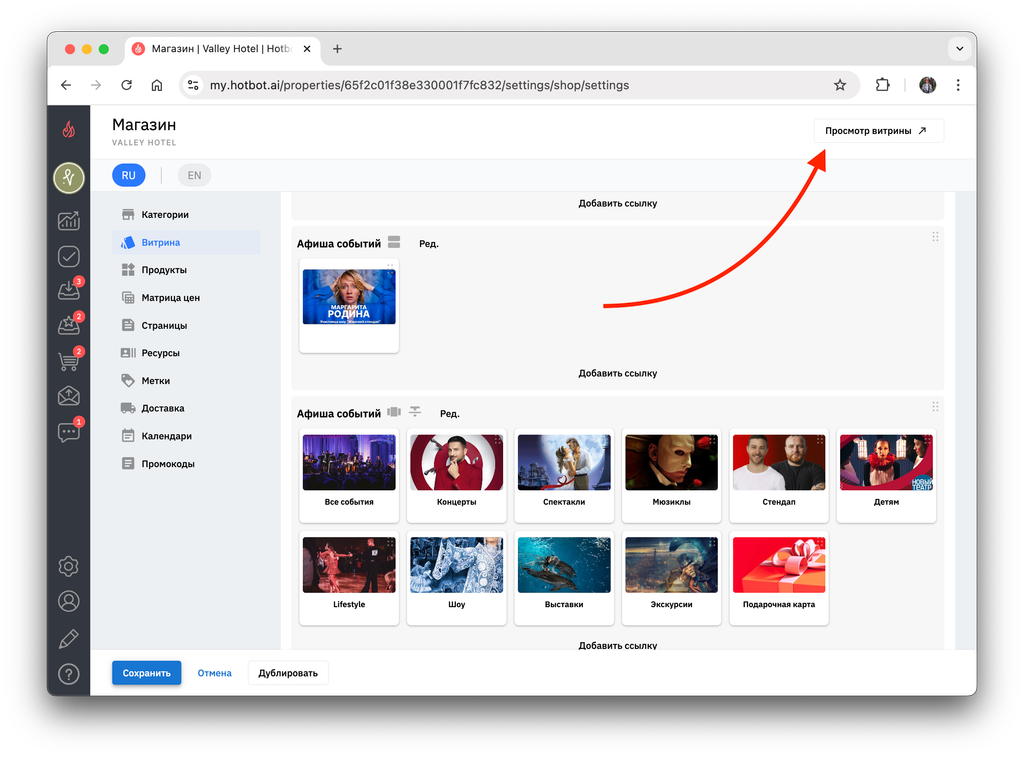Open the Матрица цен menu item
The width and height of the screenshot is (1024, 758).
click(x=186, y=298)
